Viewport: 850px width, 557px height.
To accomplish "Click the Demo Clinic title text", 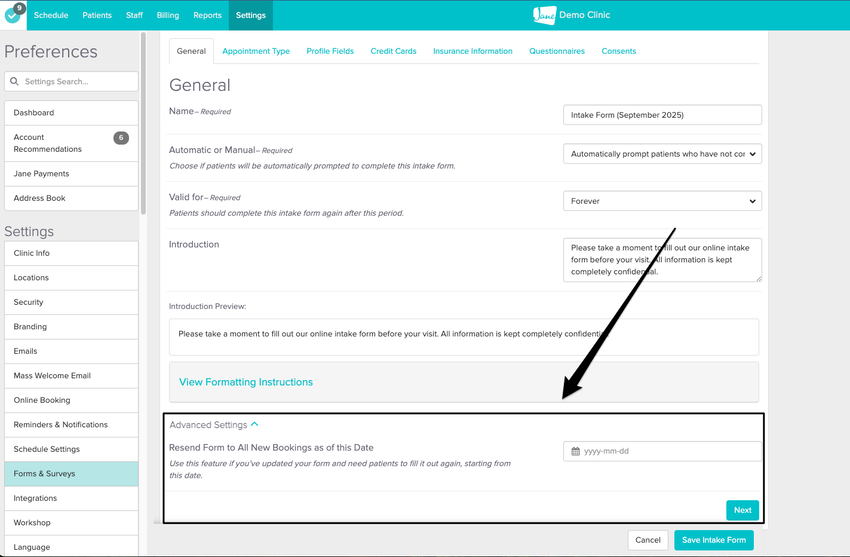I will click(584, 15).
